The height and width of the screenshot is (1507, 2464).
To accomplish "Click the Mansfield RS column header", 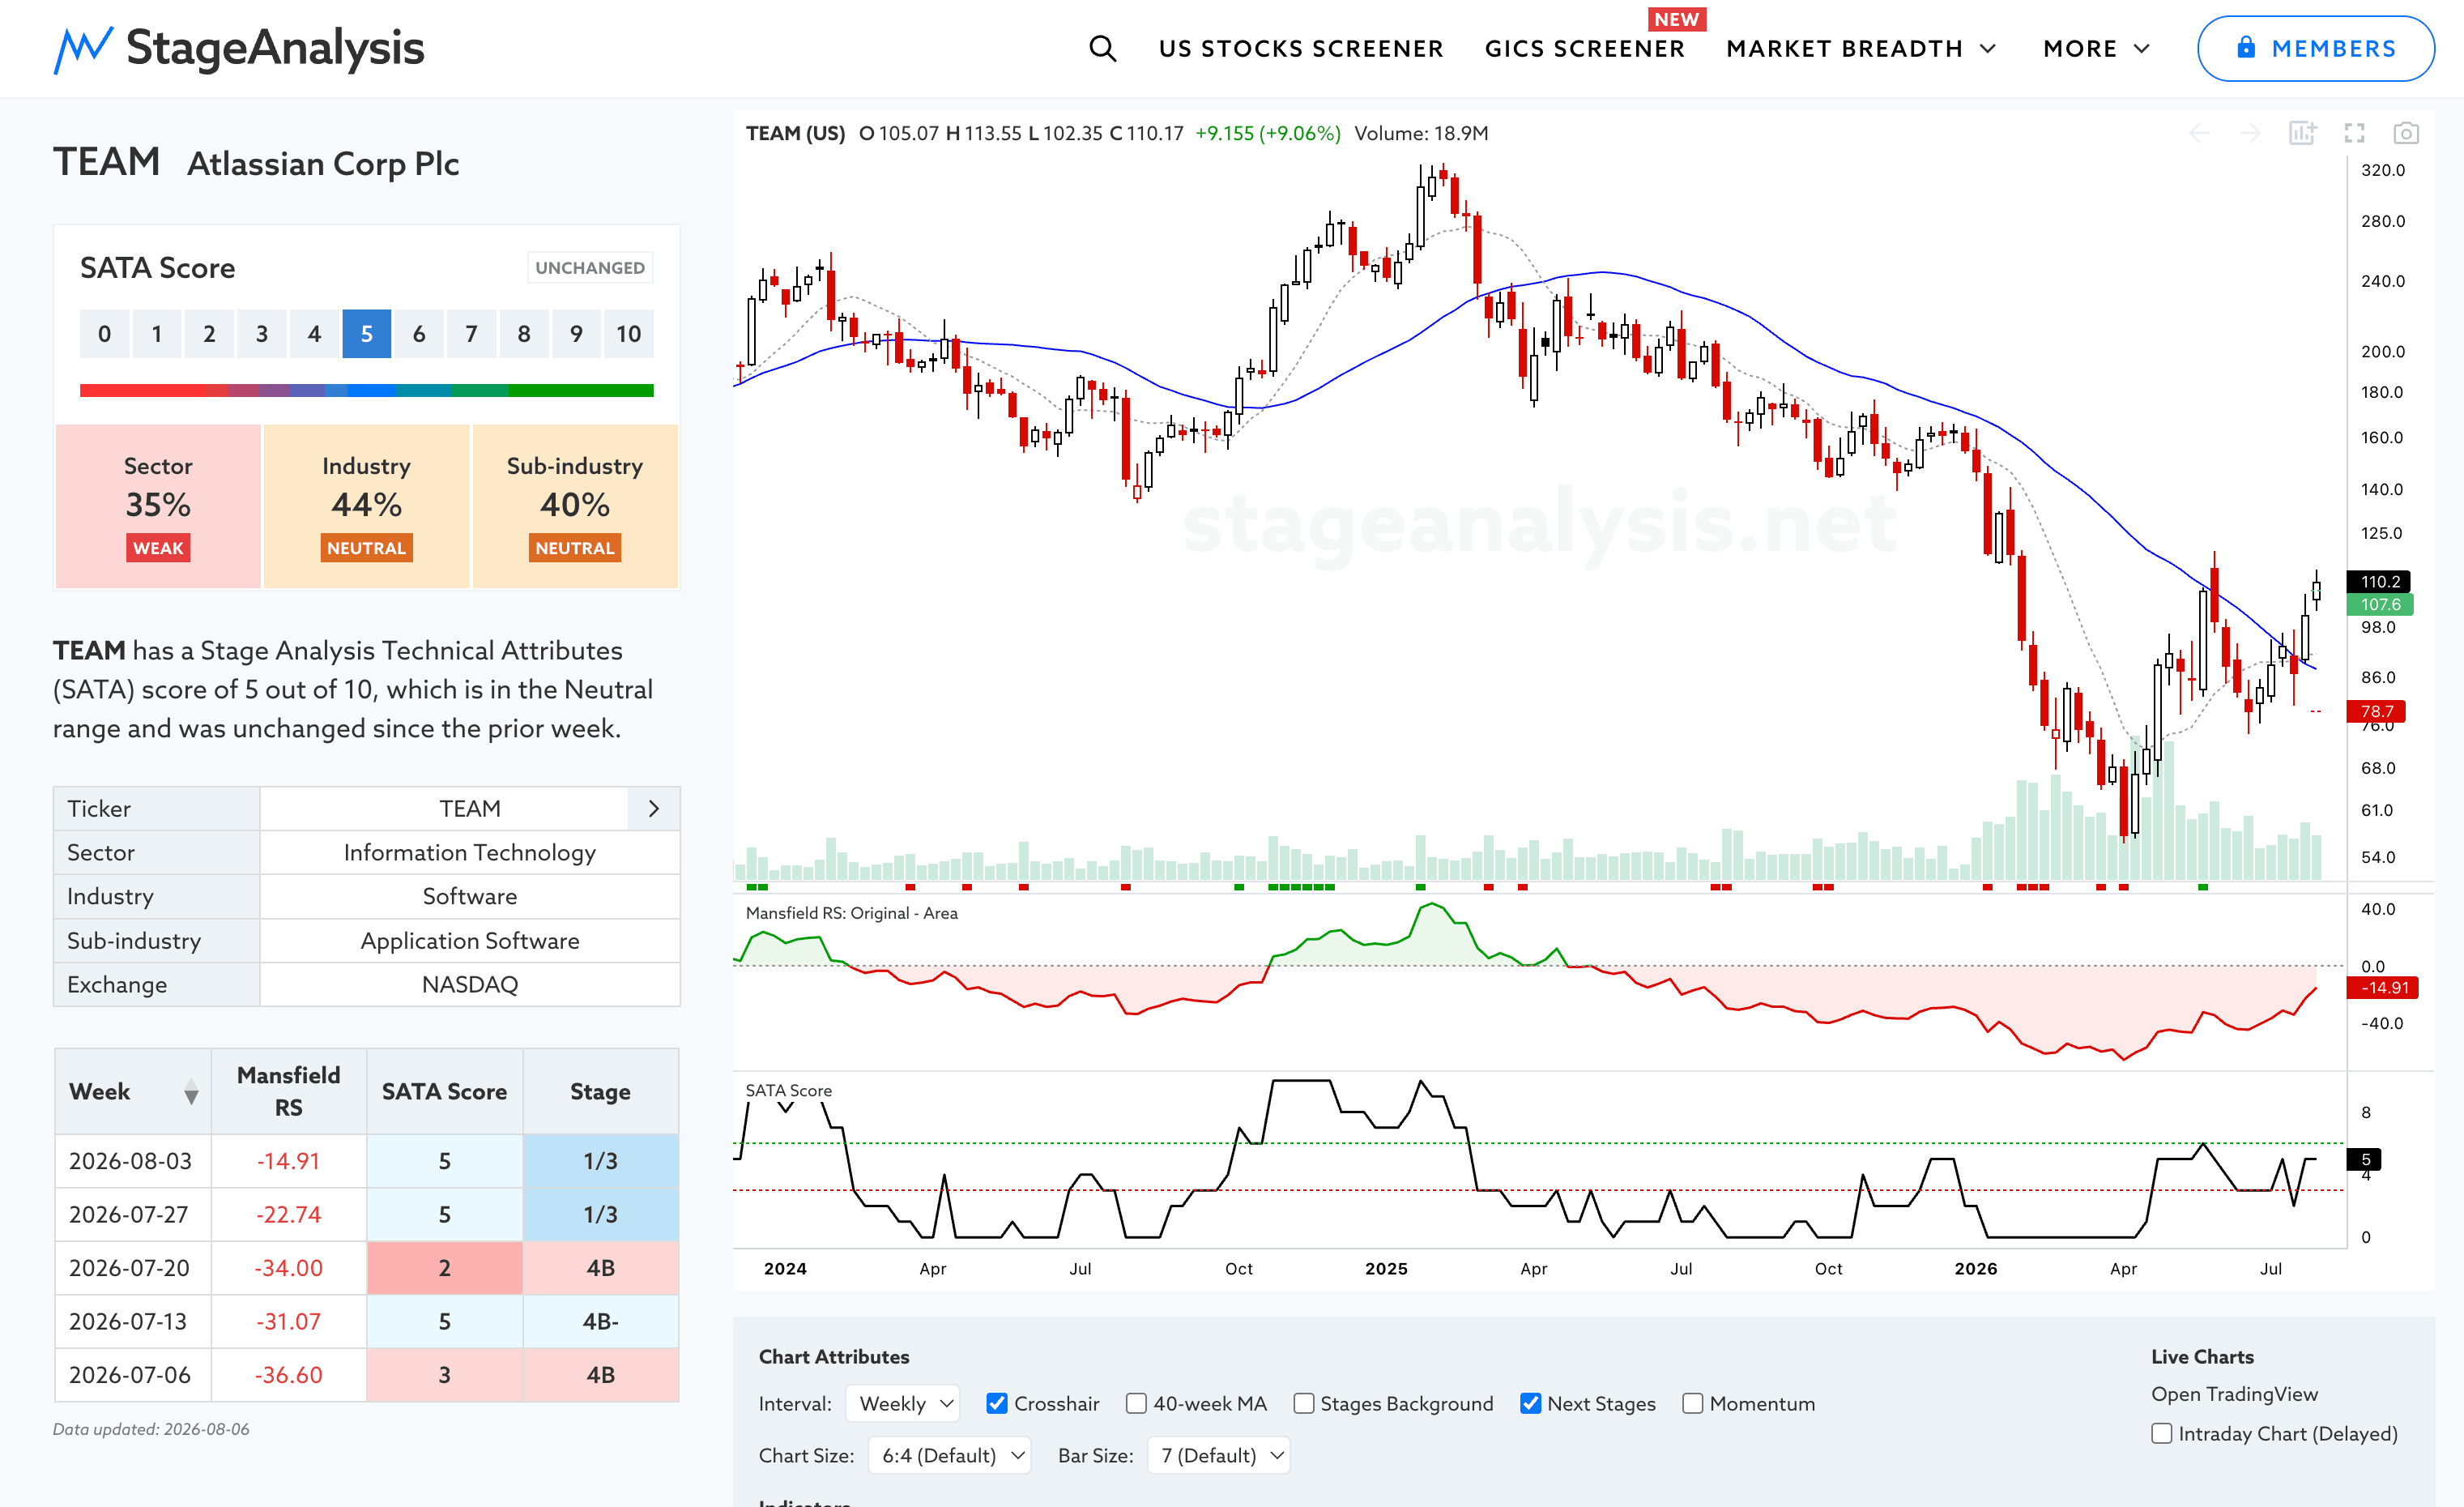I will (289, 1091).
